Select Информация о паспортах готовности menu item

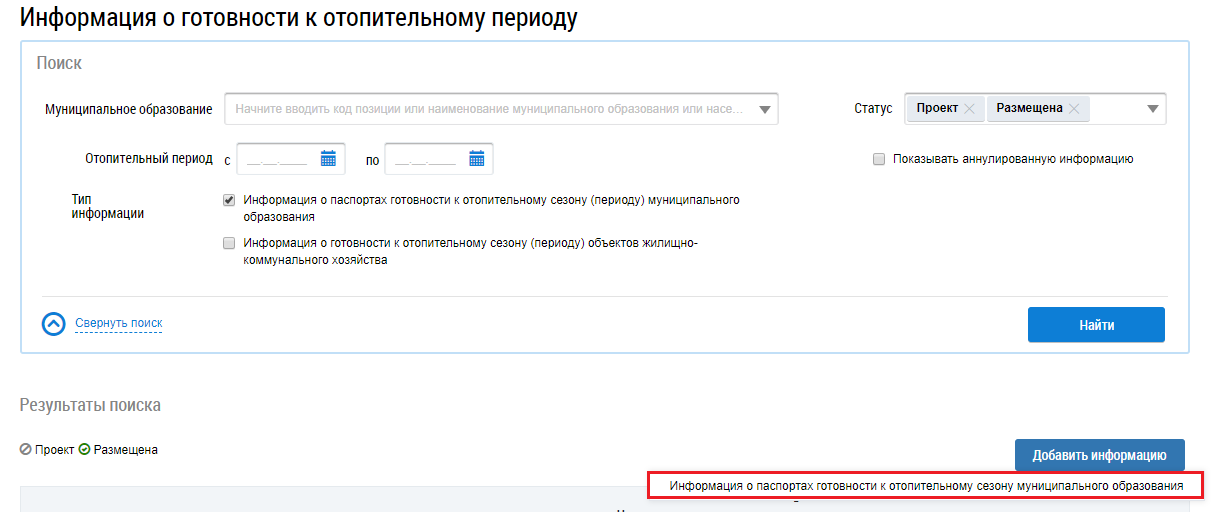(926, 485)
